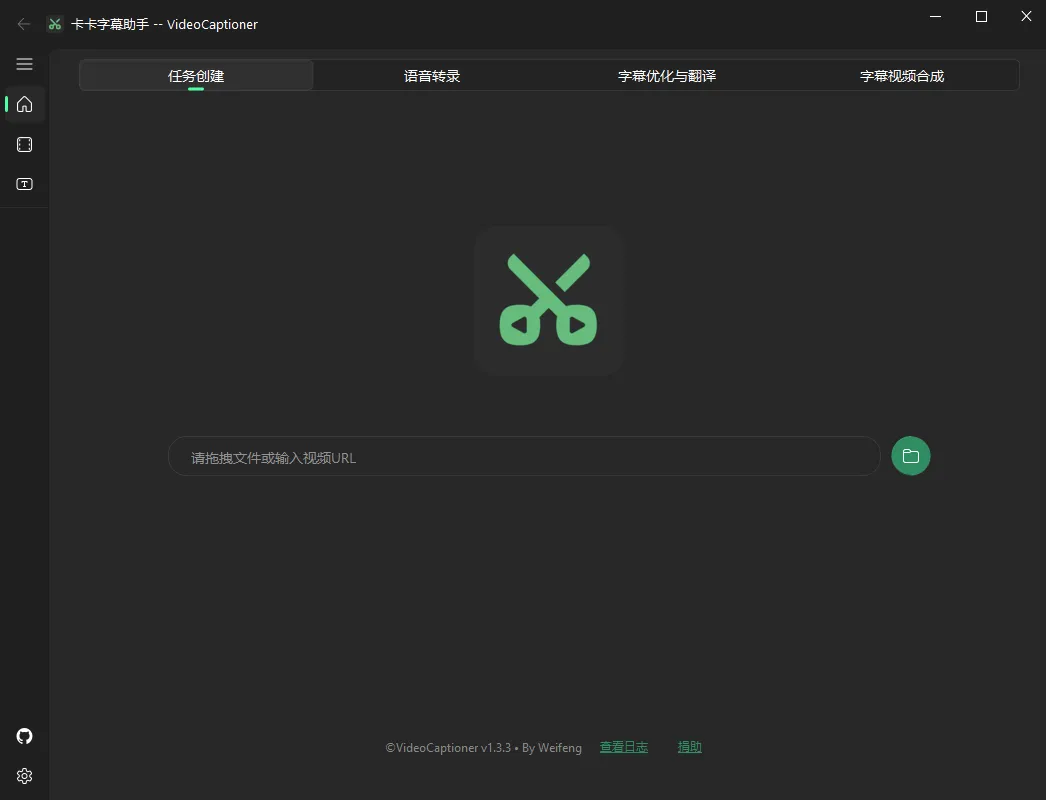Screen dimensions: 1046x800
Task: Open the GitHub link icon in sidebar
Action: click(x=25, y=736)
